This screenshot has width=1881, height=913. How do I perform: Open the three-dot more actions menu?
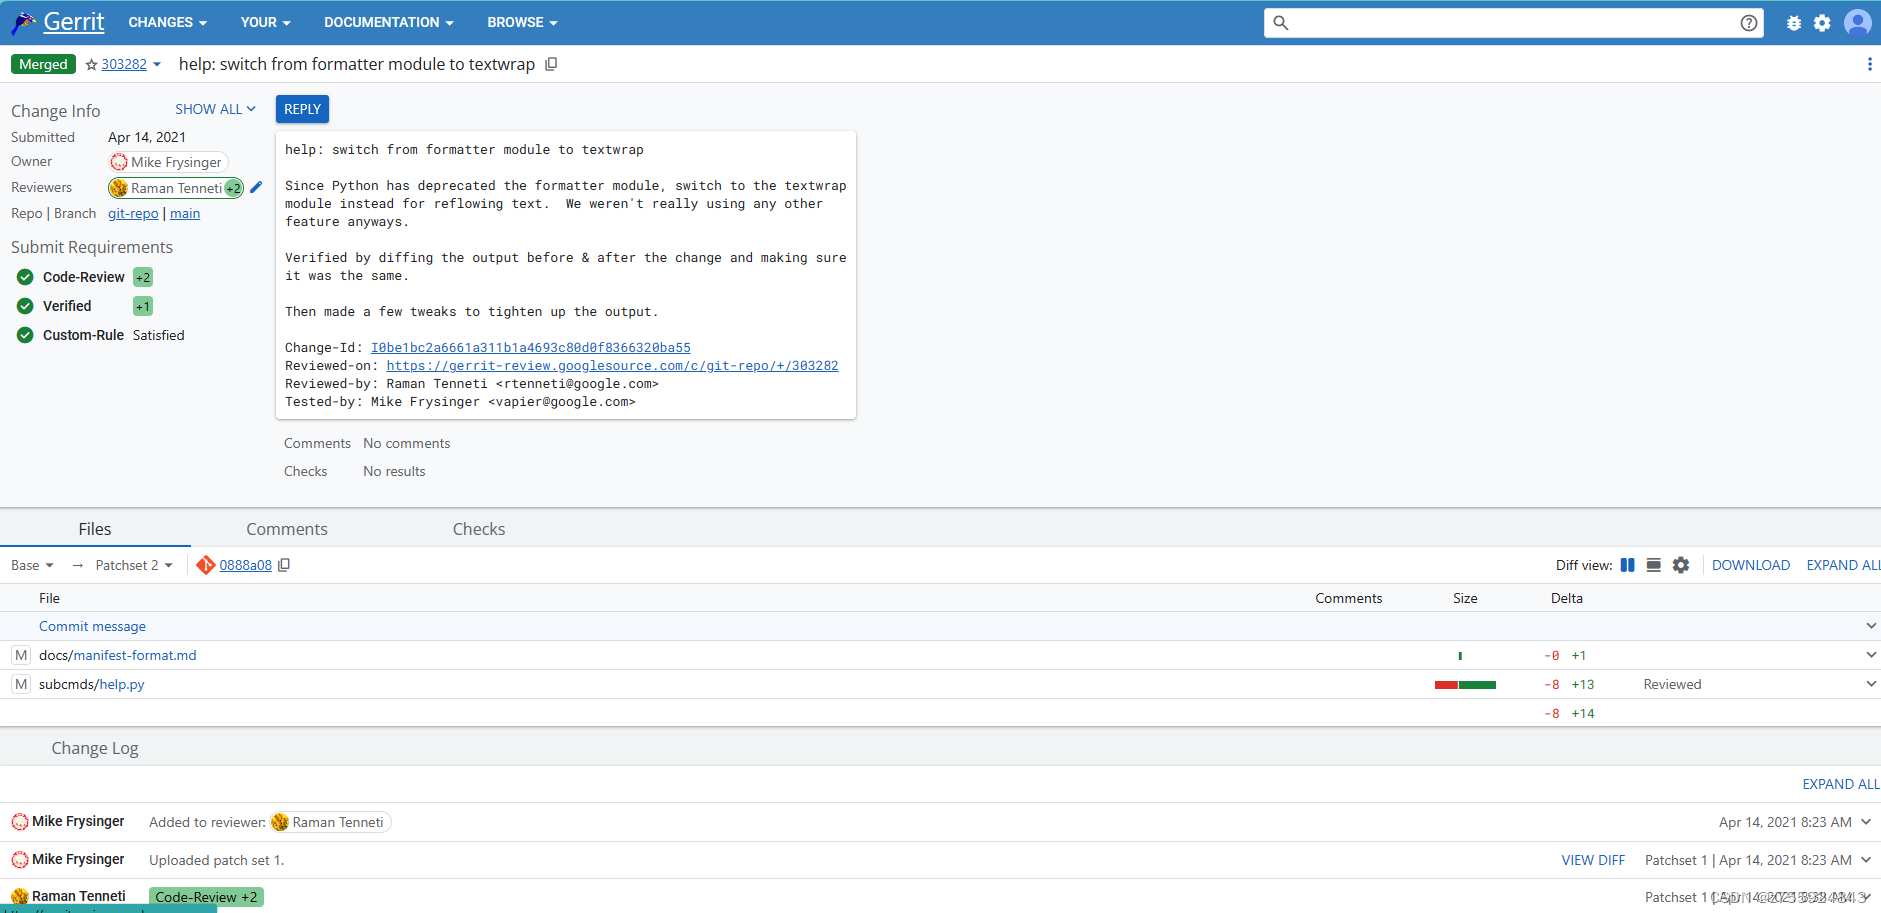(1869, 64)
